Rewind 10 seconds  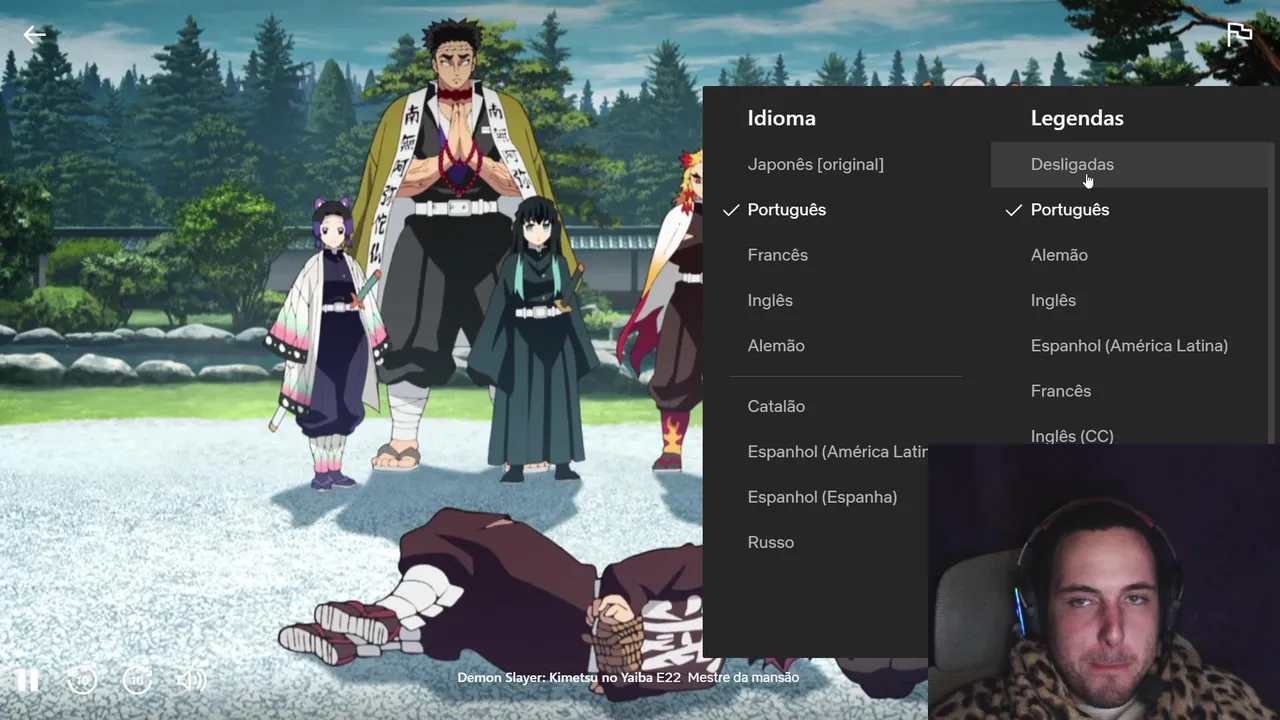pyautogui.click(x=82, y=680)
